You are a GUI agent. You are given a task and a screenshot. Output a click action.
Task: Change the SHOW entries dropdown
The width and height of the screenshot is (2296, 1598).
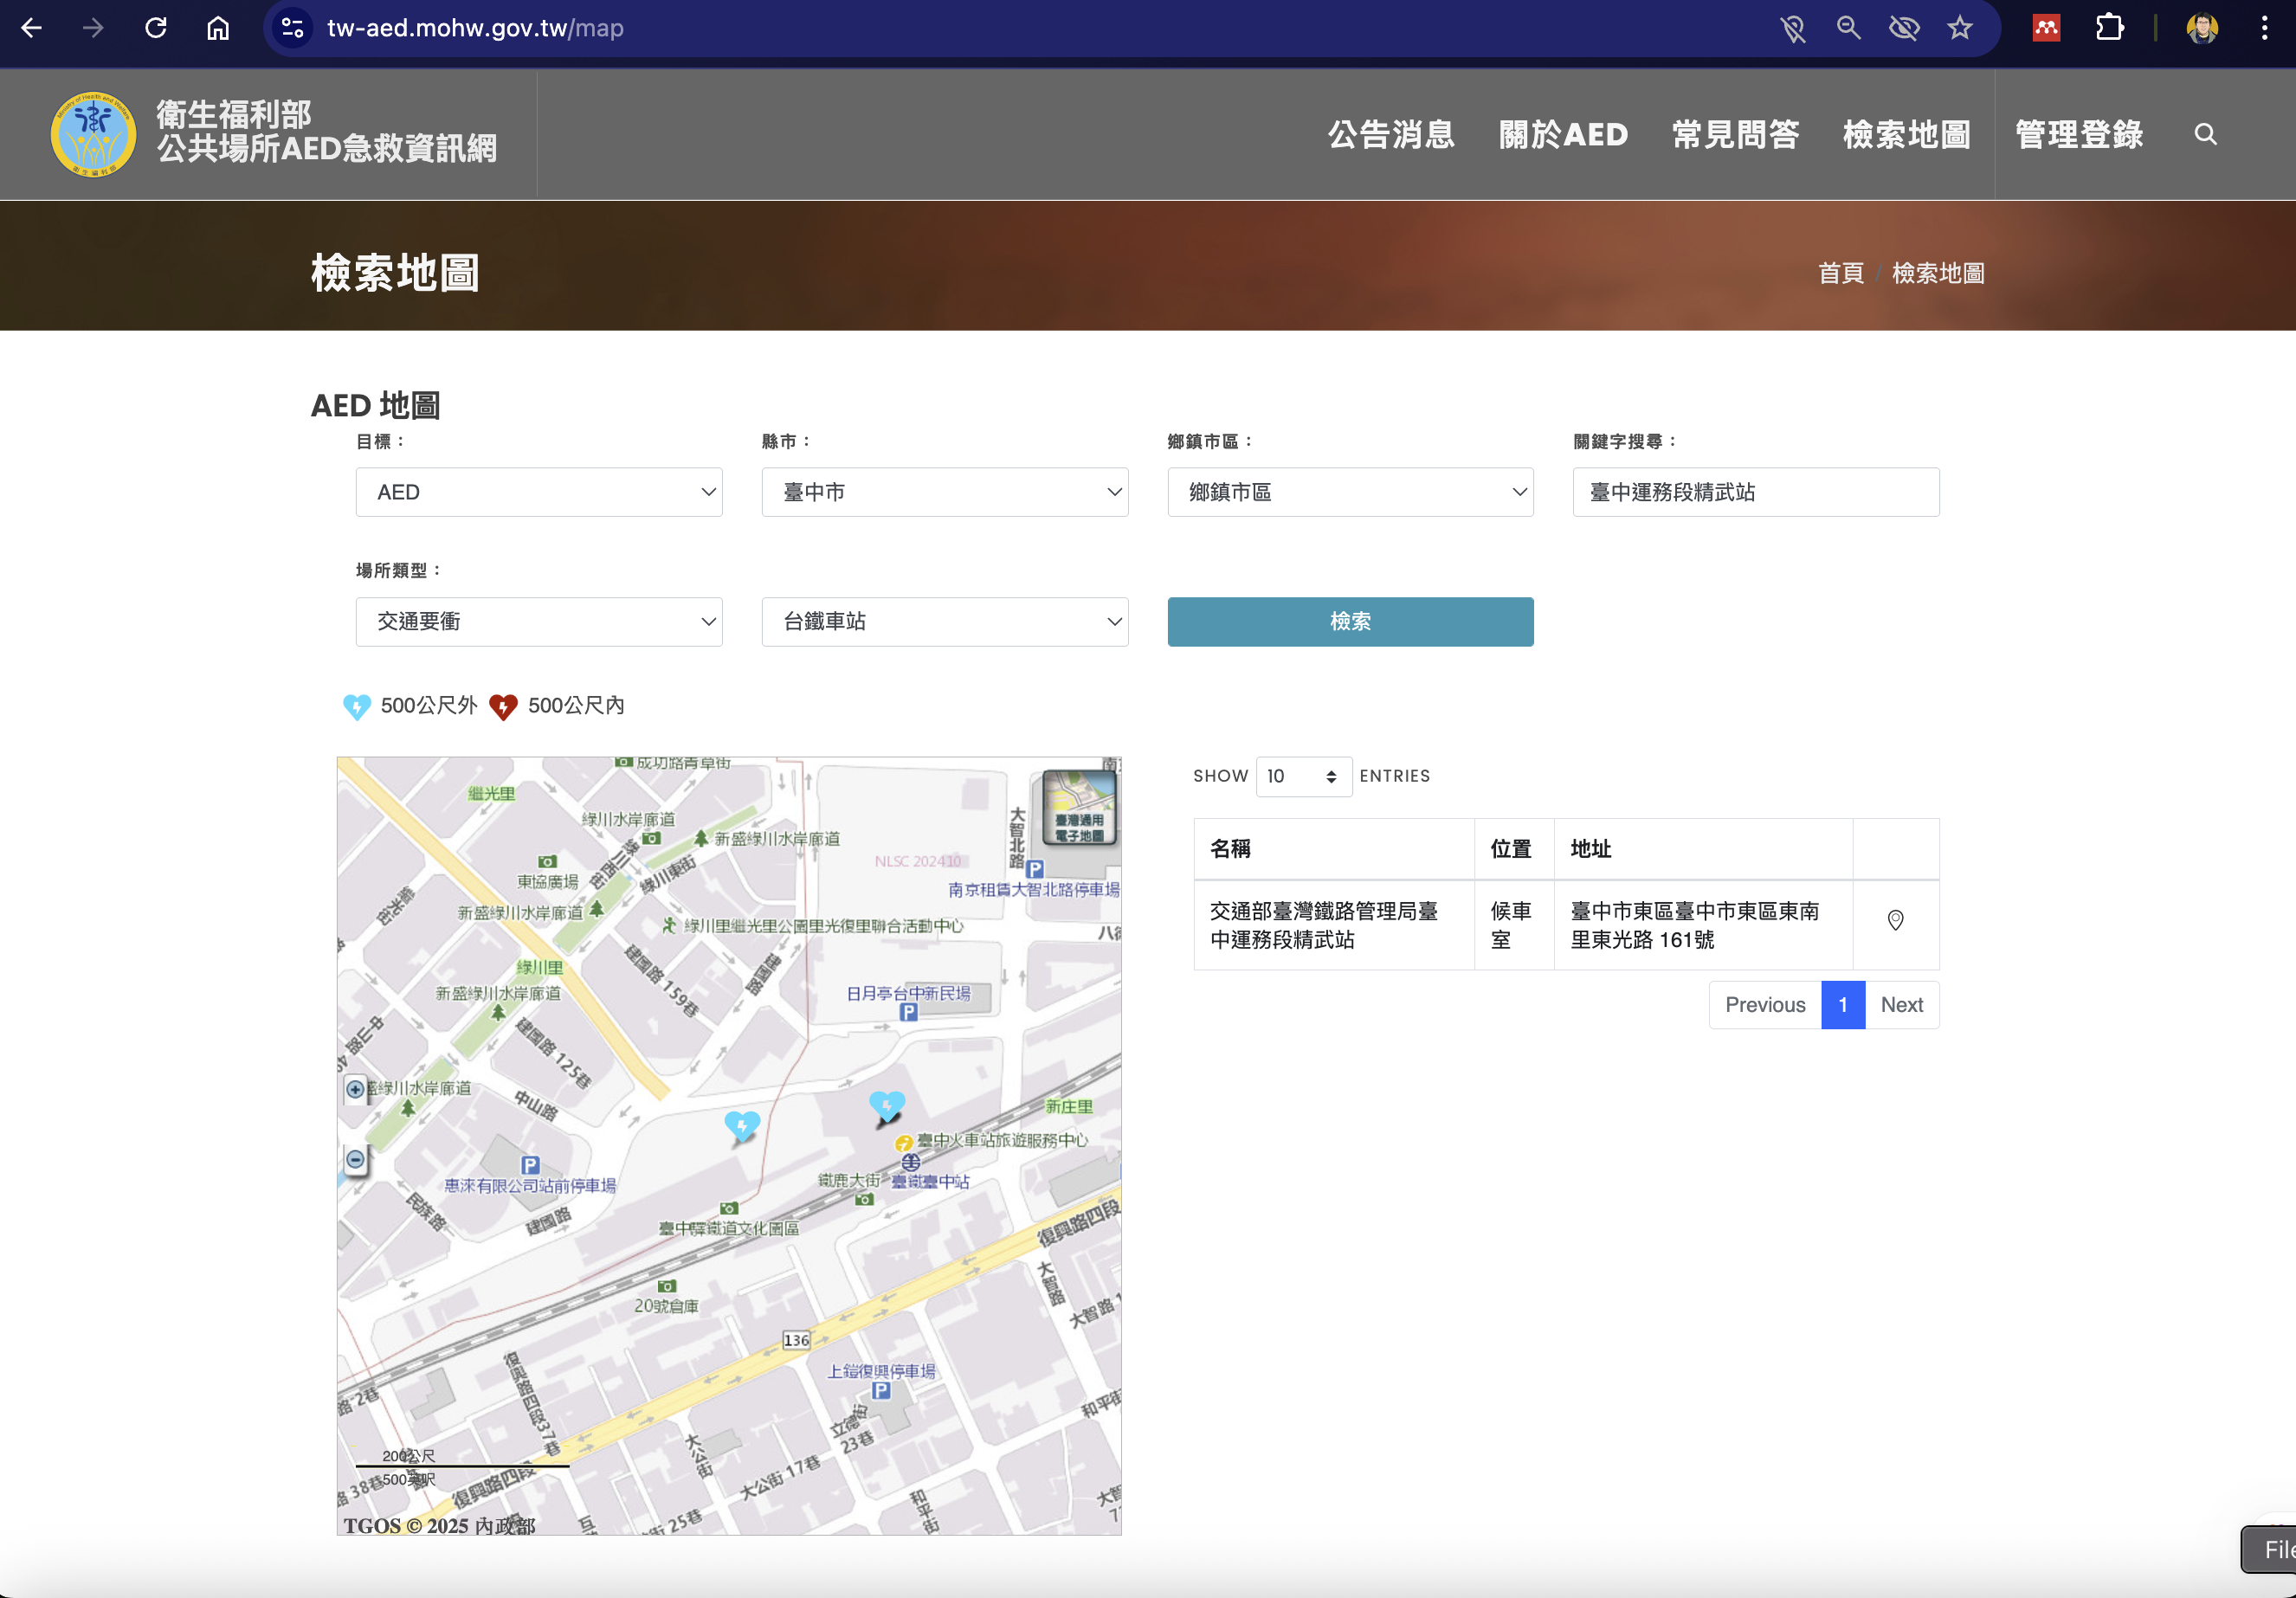(1302, 777)
